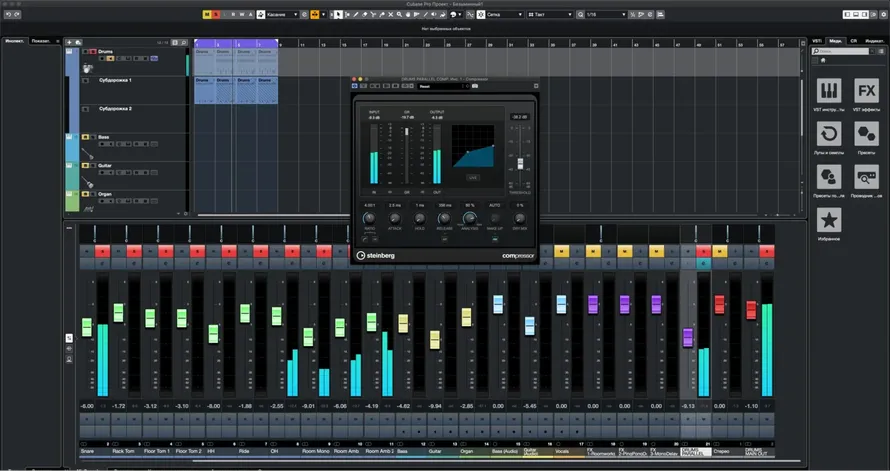
Task: Click the media rack home icon
Action: pyautogui.click(x=823, y=60)
